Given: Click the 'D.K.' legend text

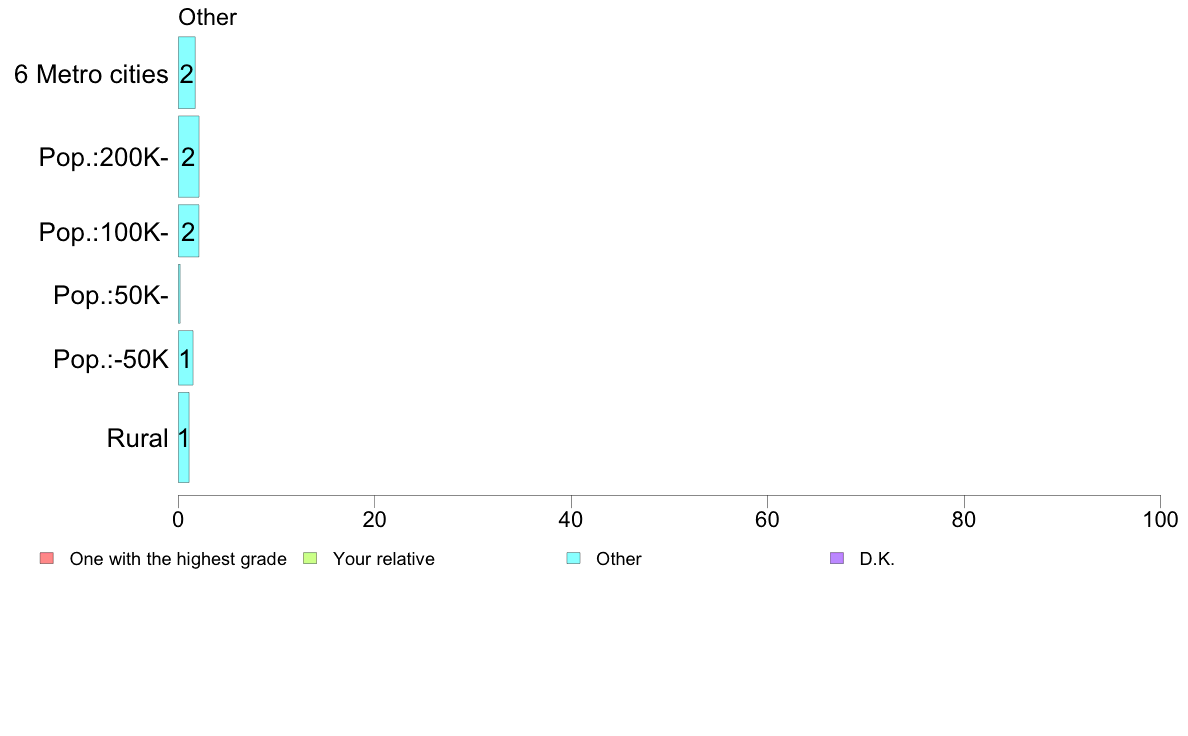Looking at the screenshot, I should pyautogui.click(x=877, y=559).
